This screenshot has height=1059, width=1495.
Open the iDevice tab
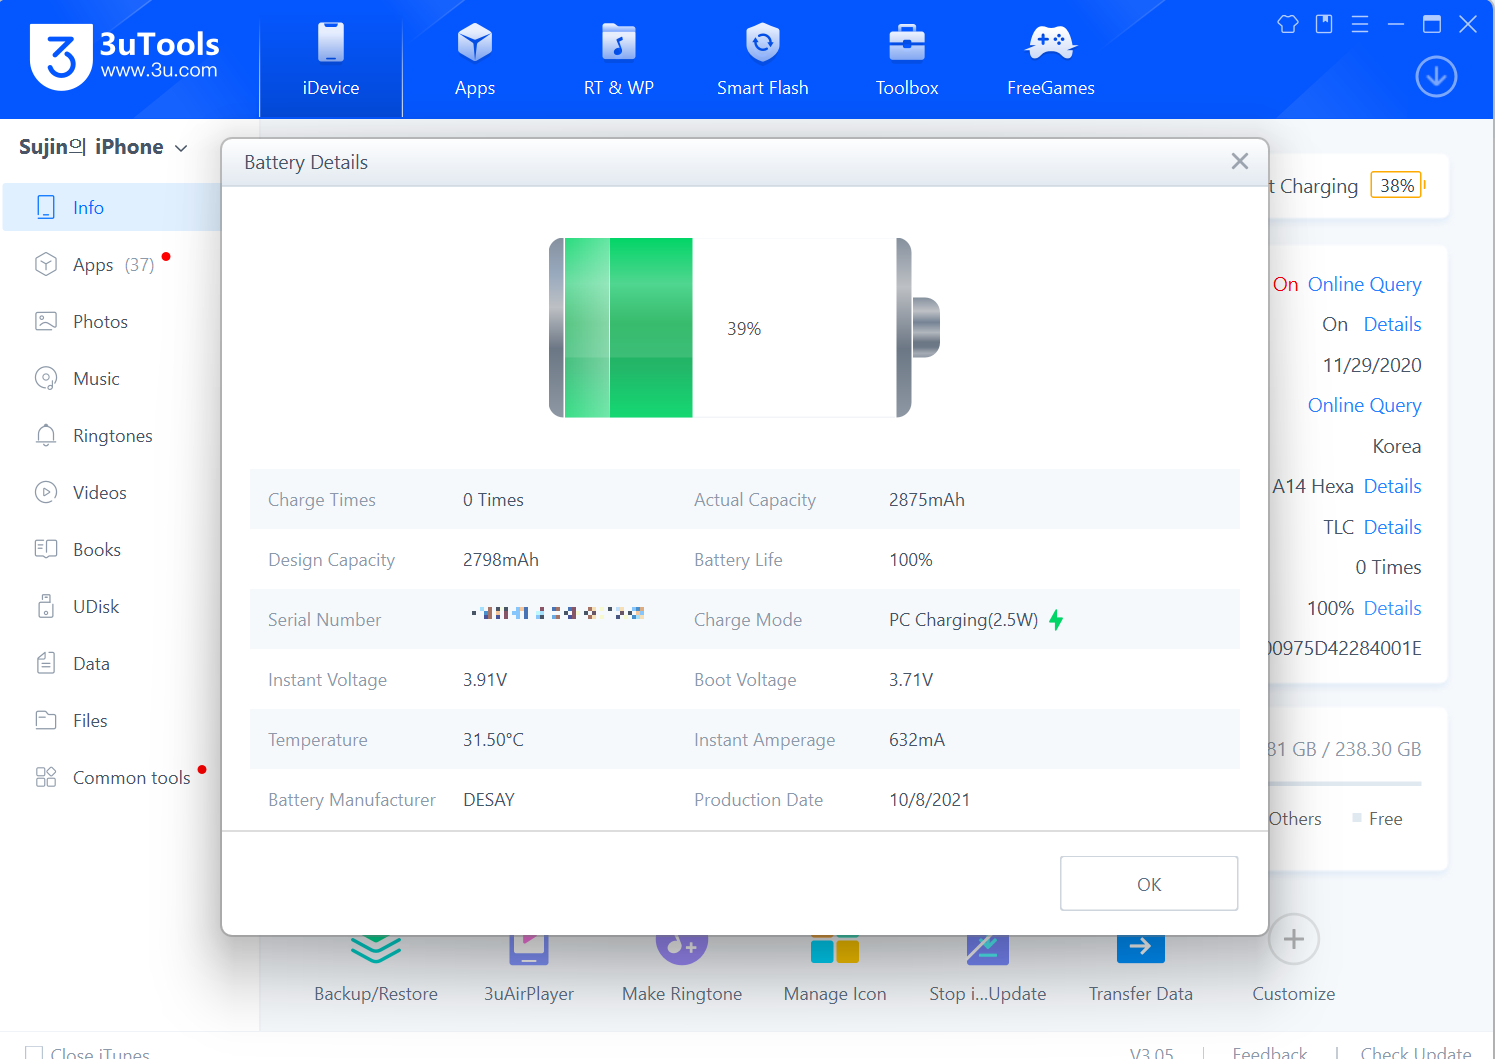point(331,60)
